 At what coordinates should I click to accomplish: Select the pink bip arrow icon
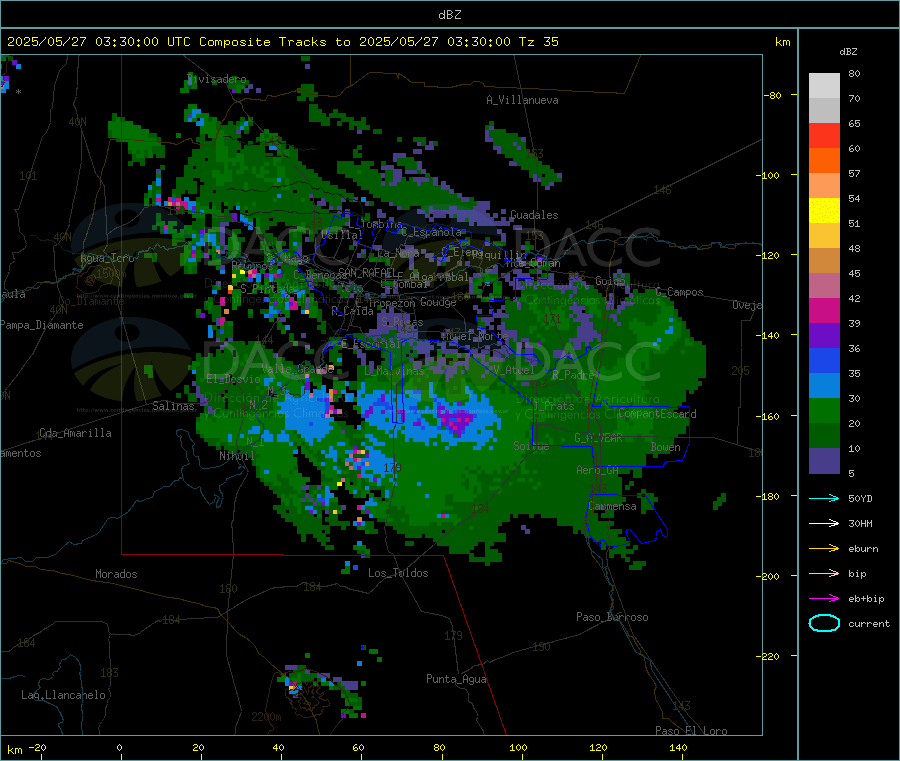[824, 573]
